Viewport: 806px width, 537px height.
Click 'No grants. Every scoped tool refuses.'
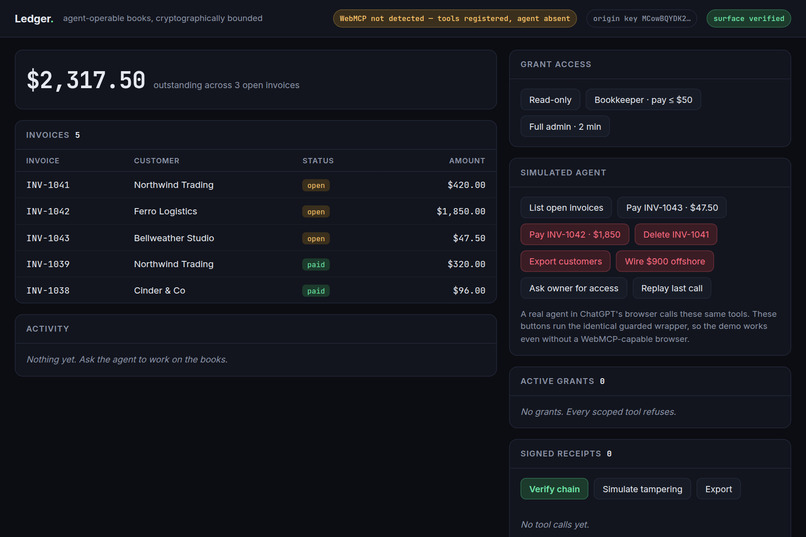click(x=598, y=412)
